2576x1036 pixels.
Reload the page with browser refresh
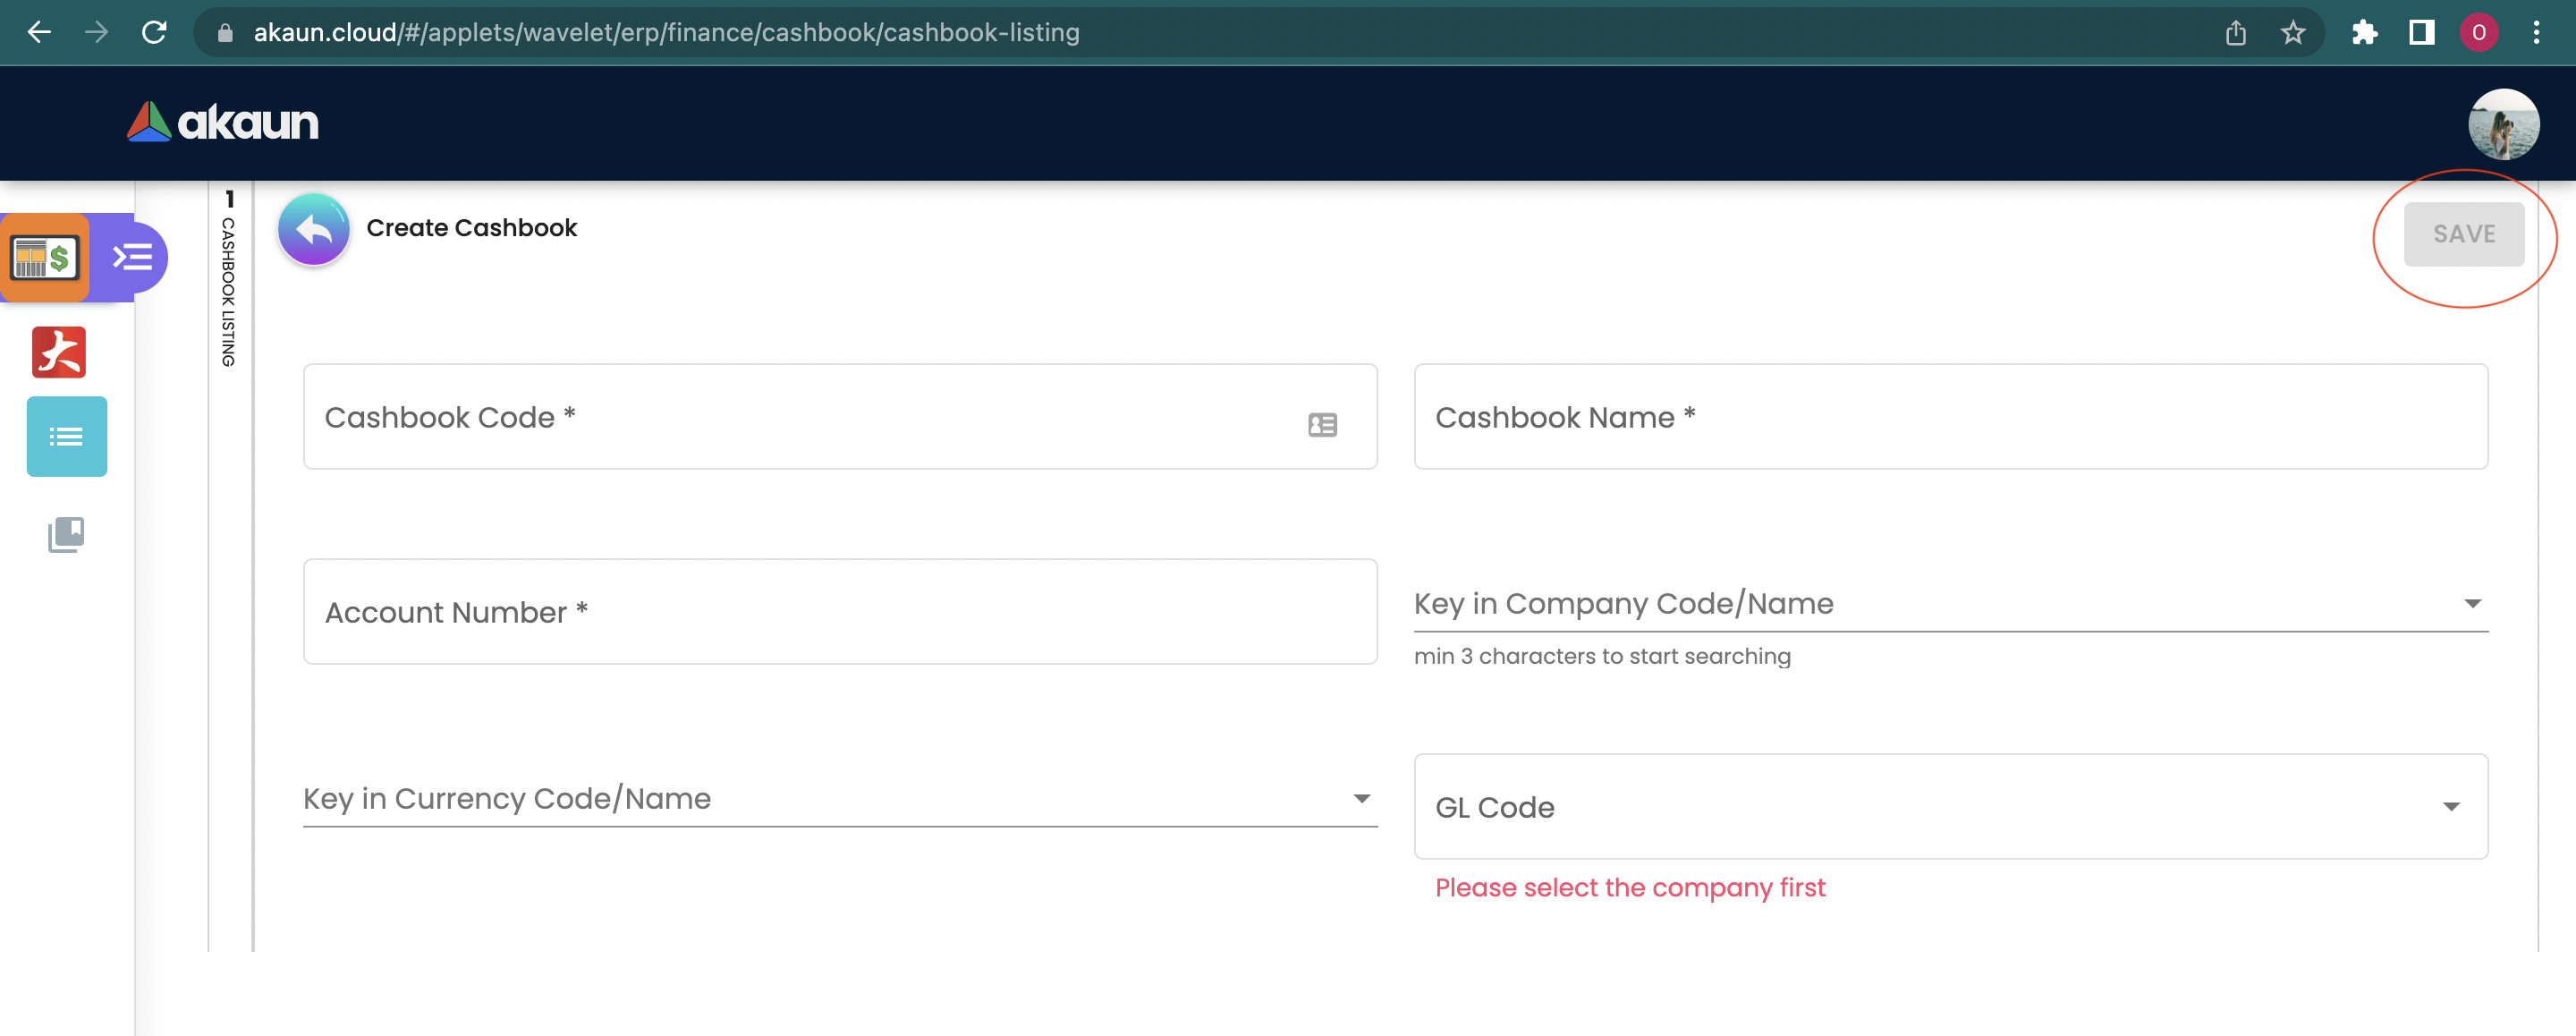click(x=154, y=32)
